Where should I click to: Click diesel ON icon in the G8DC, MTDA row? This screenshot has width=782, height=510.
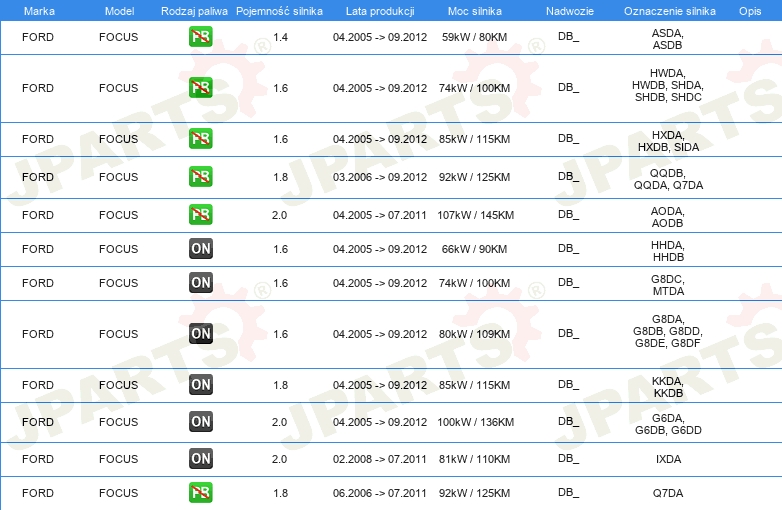200,282
